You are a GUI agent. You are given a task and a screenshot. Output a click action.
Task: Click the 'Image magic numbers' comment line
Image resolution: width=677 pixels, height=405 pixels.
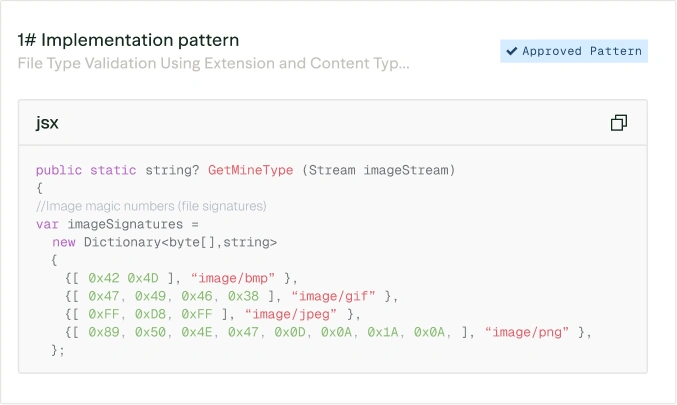[151, 206]
